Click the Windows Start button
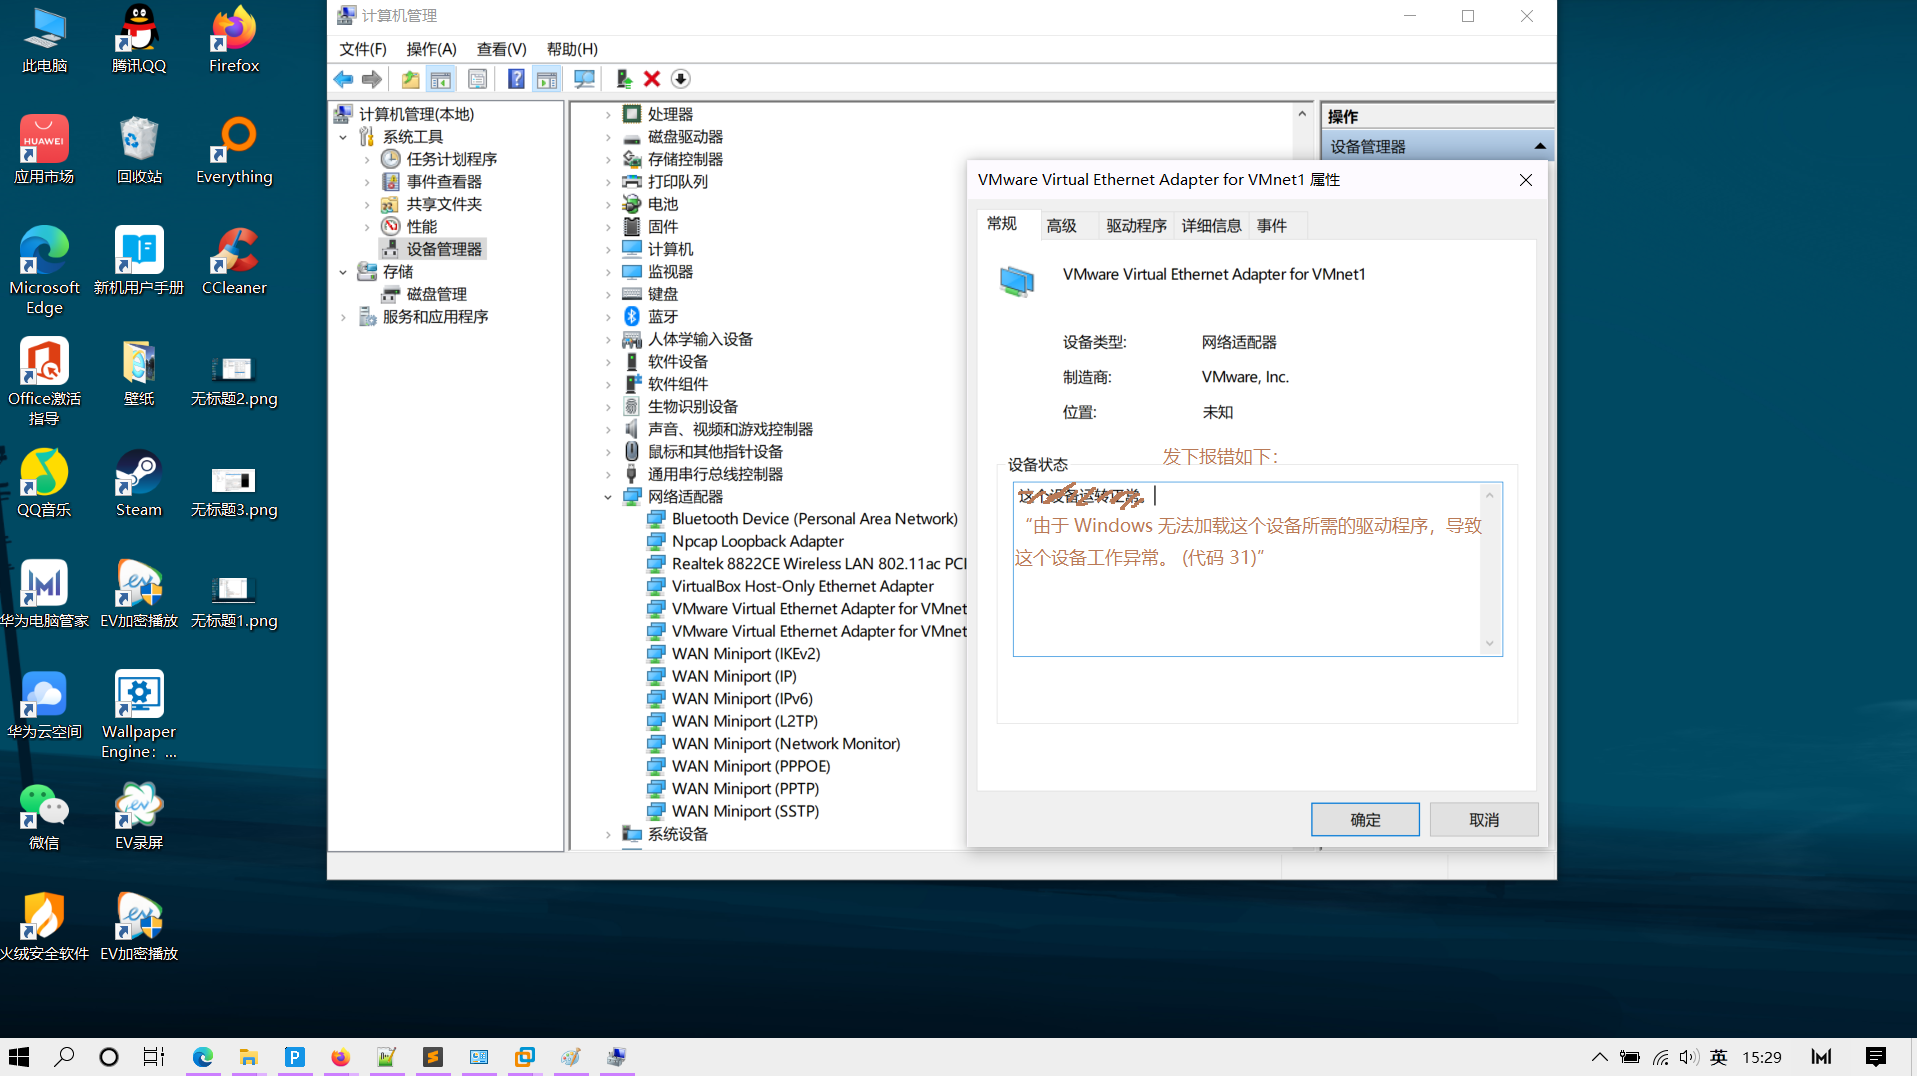Image resolution: width=1917 pixels, height=1076 pixels. [19, 1057]
